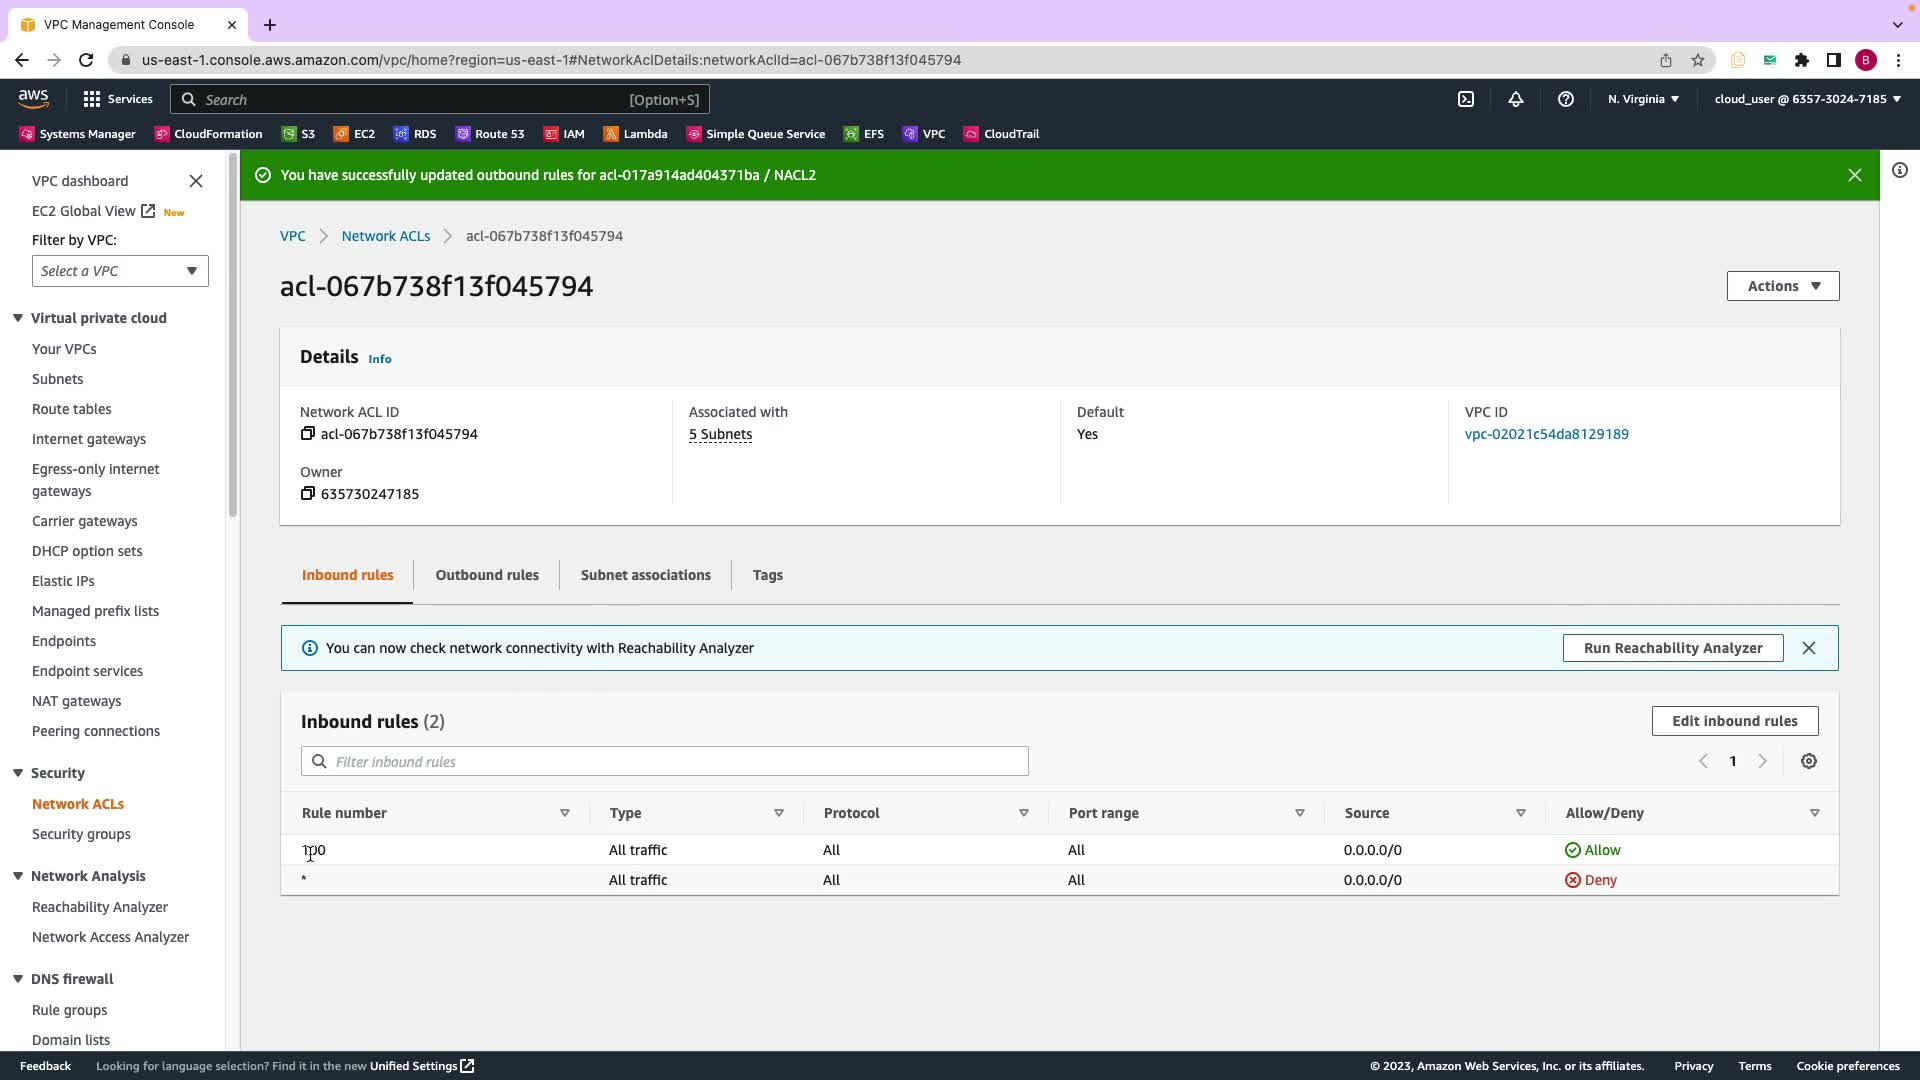Copy the Network ACL ID

tap(308, 434)
